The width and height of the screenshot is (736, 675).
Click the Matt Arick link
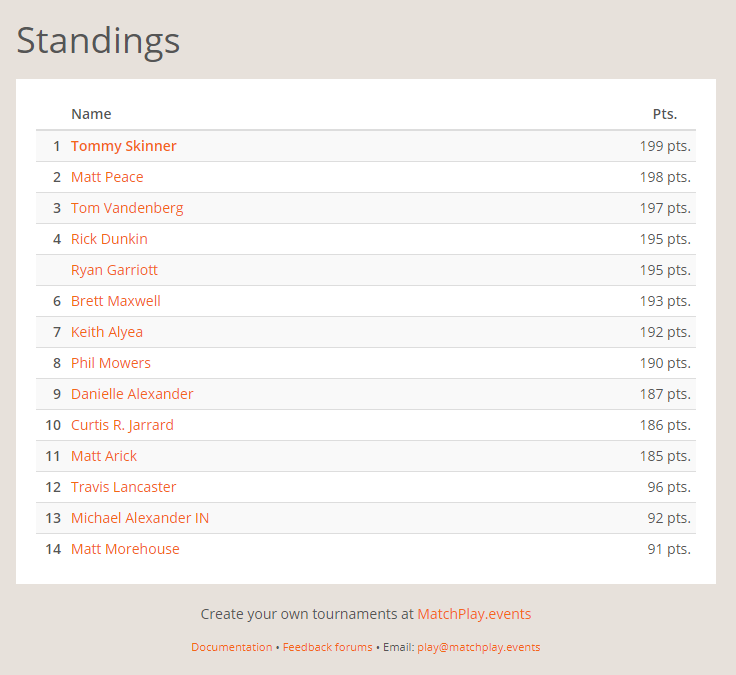pyautogui.click(x=104, y=456)
